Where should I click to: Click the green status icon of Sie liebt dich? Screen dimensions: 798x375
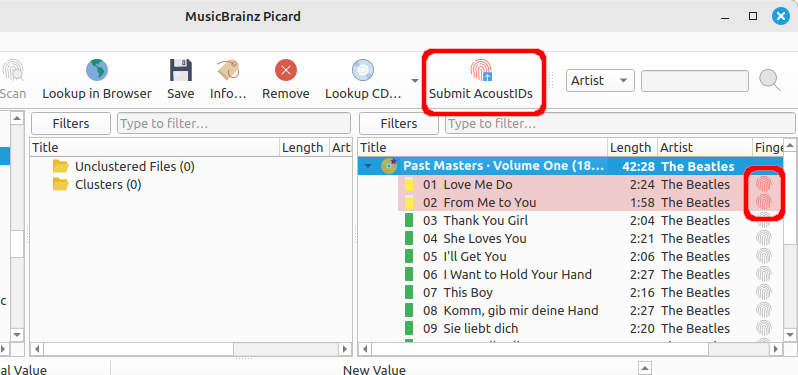(x=409, y=328)
